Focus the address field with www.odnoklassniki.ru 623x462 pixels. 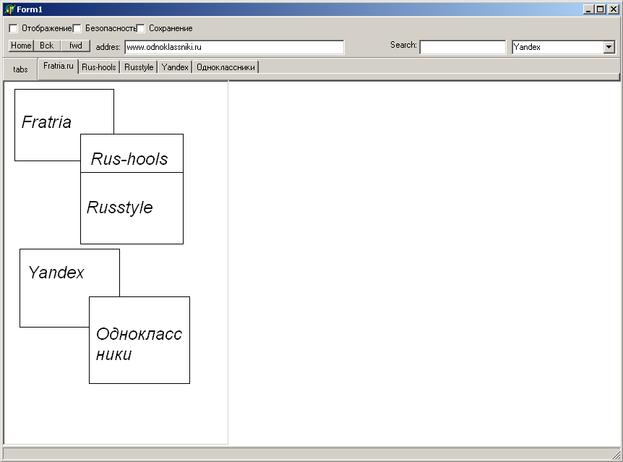234,47
